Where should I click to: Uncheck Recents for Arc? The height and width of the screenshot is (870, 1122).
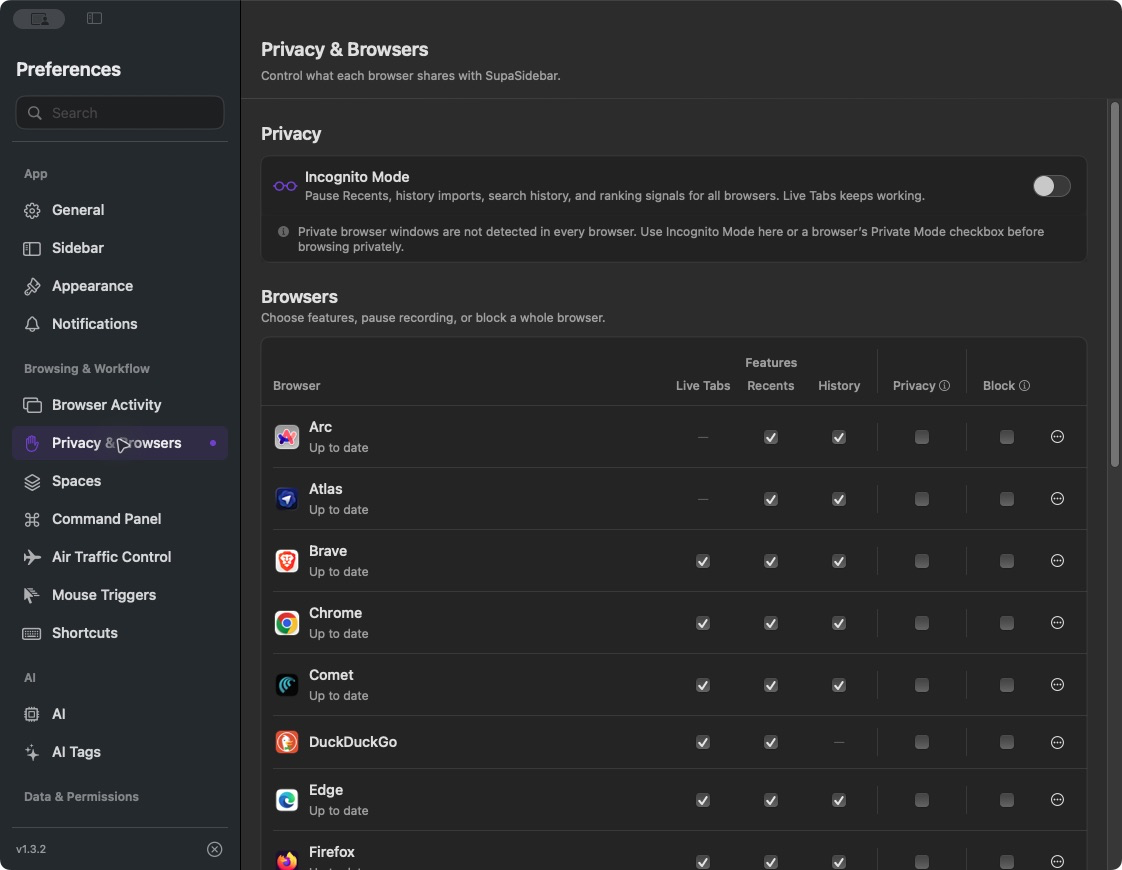tap(771, 437)
